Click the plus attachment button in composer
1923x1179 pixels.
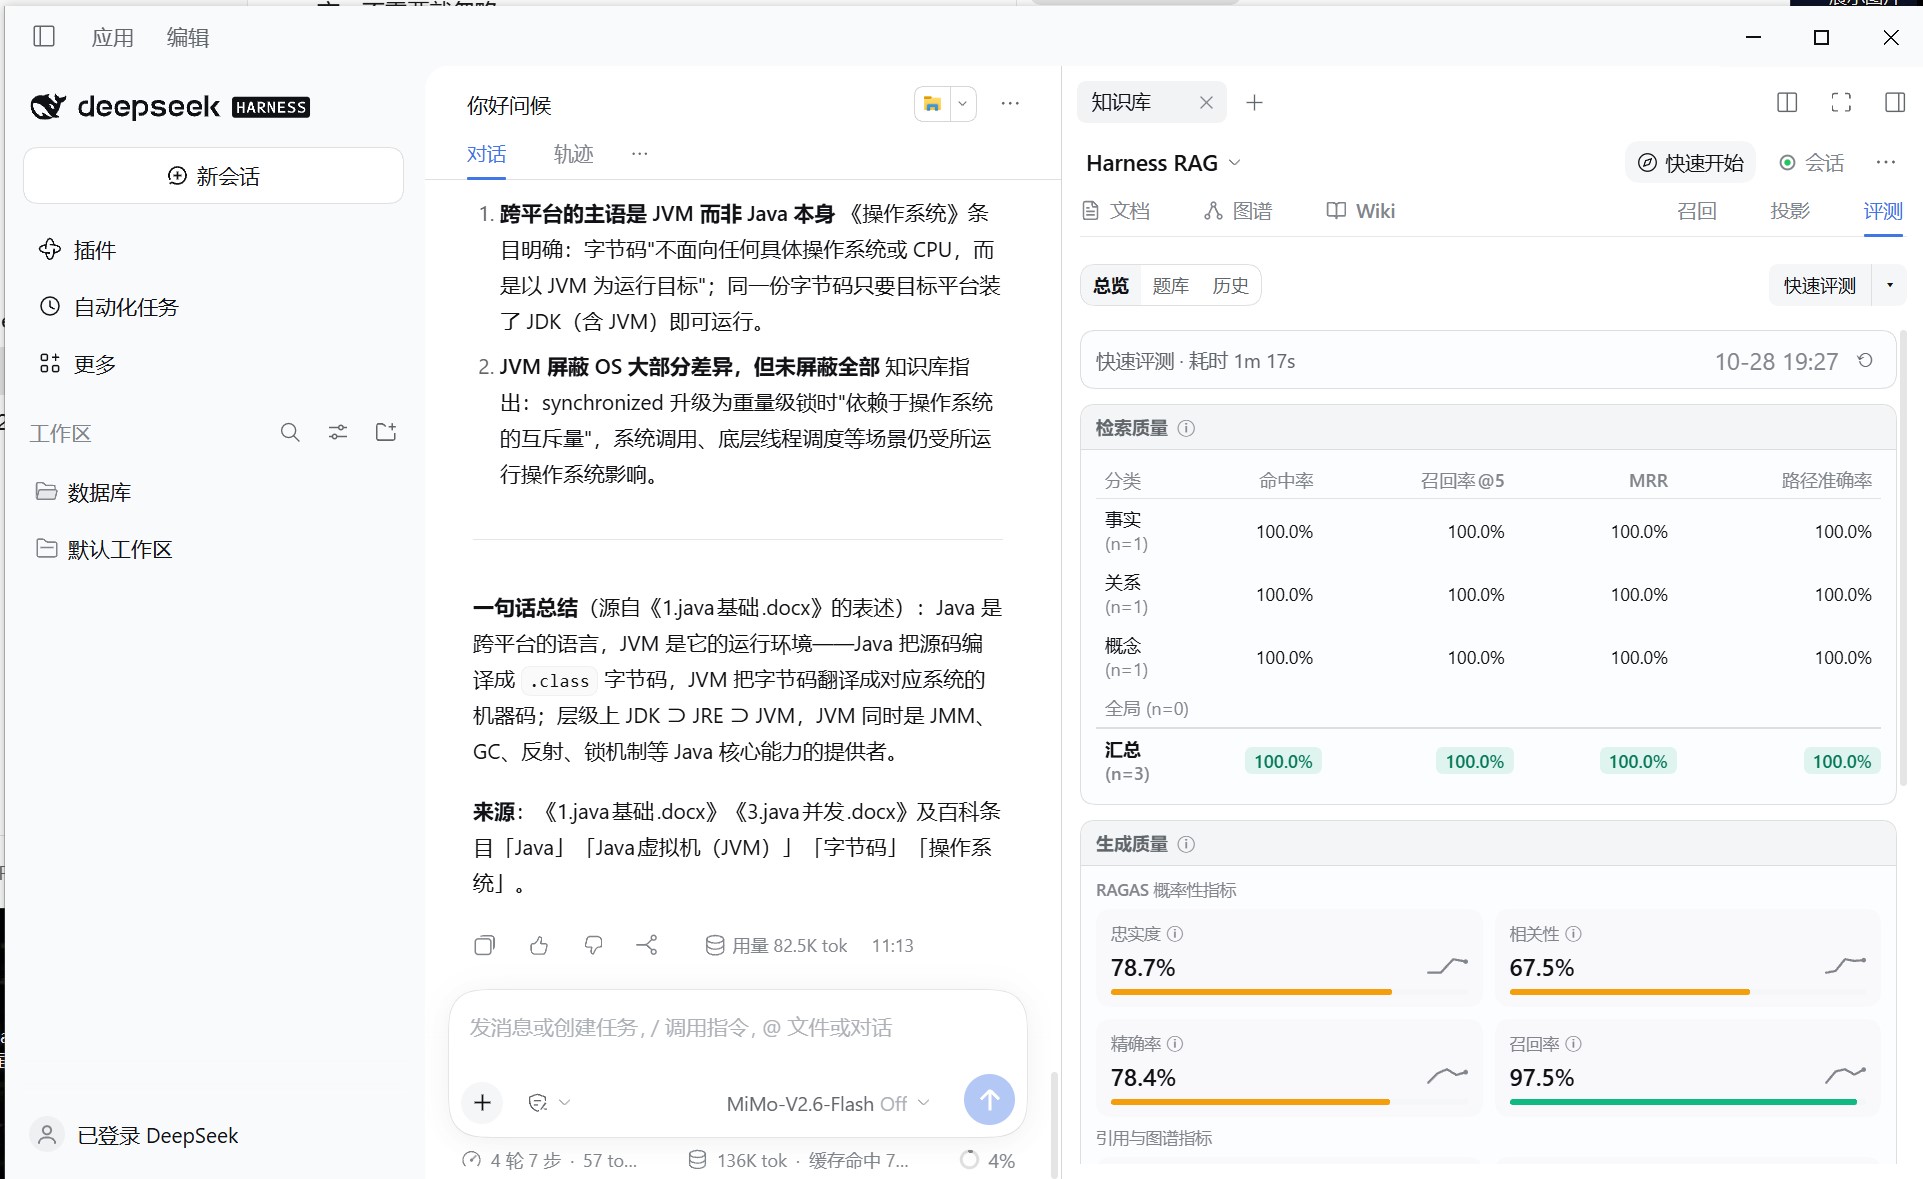[482, 1102]
